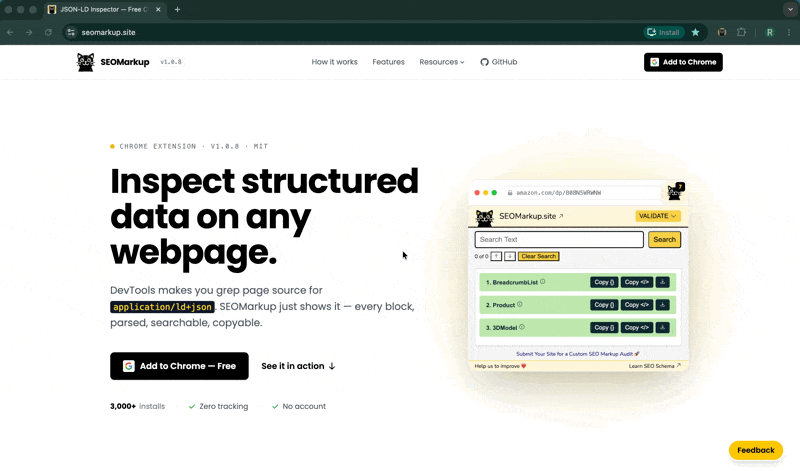Click the SEOMarkup brand name in header
This screenshot has height=471, width=800.
125,62
